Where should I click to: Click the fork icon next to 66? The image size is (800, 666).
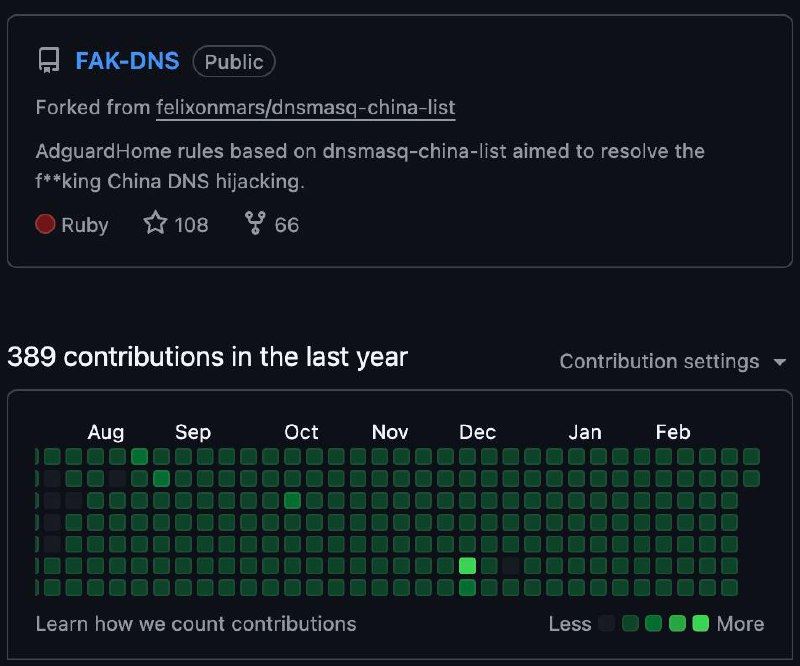pyautogui.click(x=255, y=223)
